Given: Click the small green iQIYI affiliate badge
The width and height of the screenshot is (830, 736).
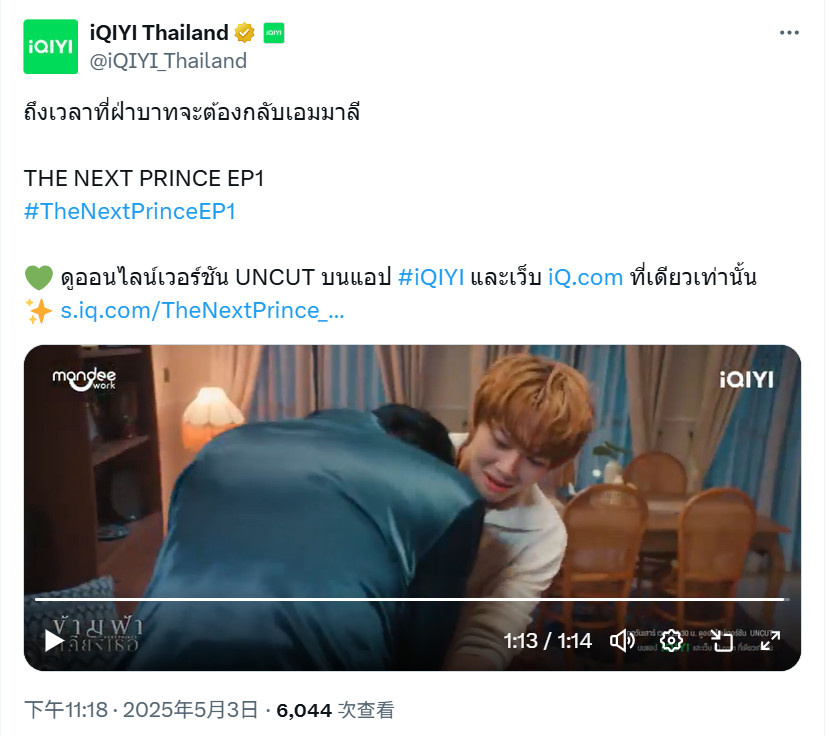Looking at the screenshot, I should [x=274, y=33].
